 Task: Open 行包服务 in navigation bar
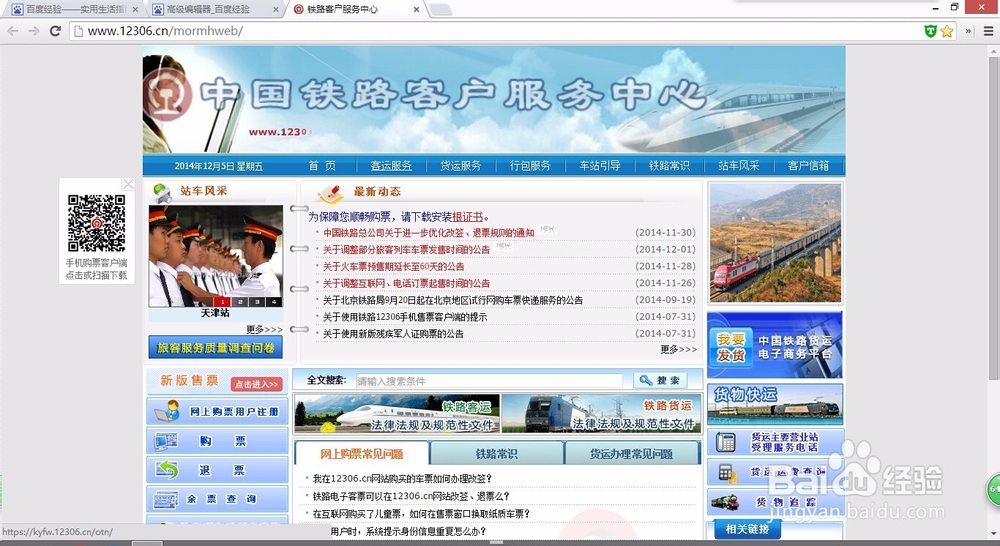tap(530, 166)
